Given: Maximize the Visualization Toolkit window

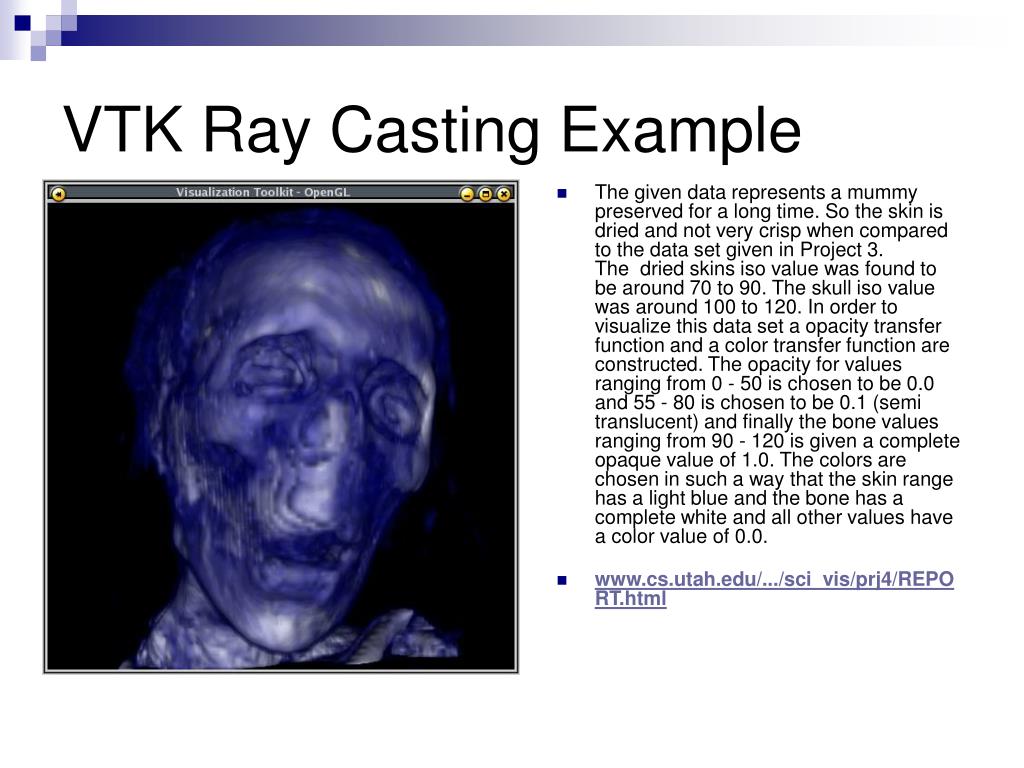Looking at the screenshot, I should pyautogui.click(x=485, y=194).
